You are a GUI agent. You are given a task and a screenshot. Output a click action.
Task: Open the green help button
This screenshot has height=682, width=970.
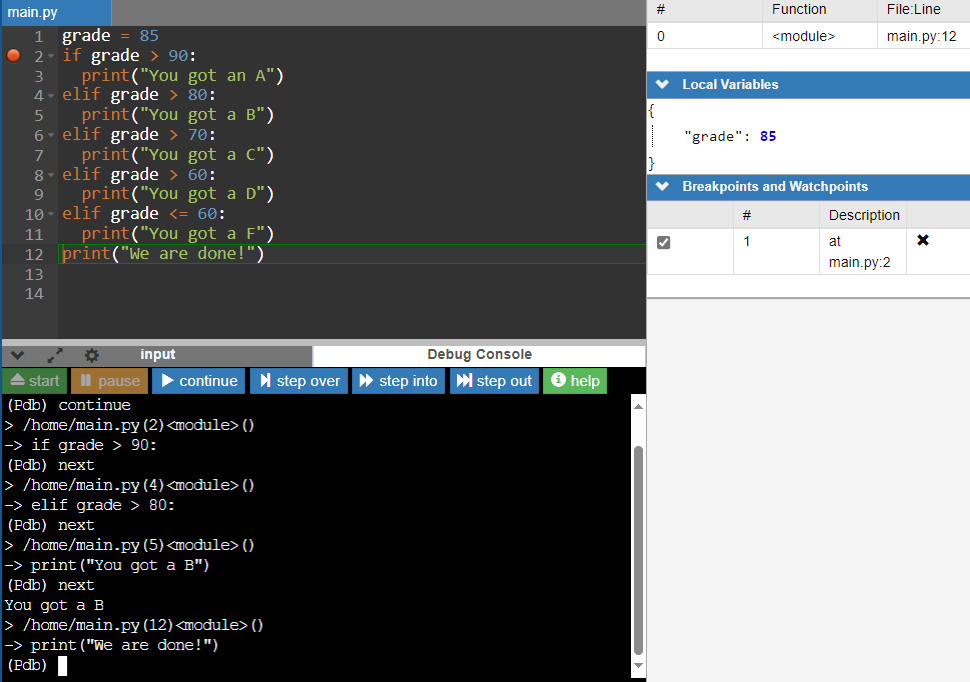pos(575,381)
